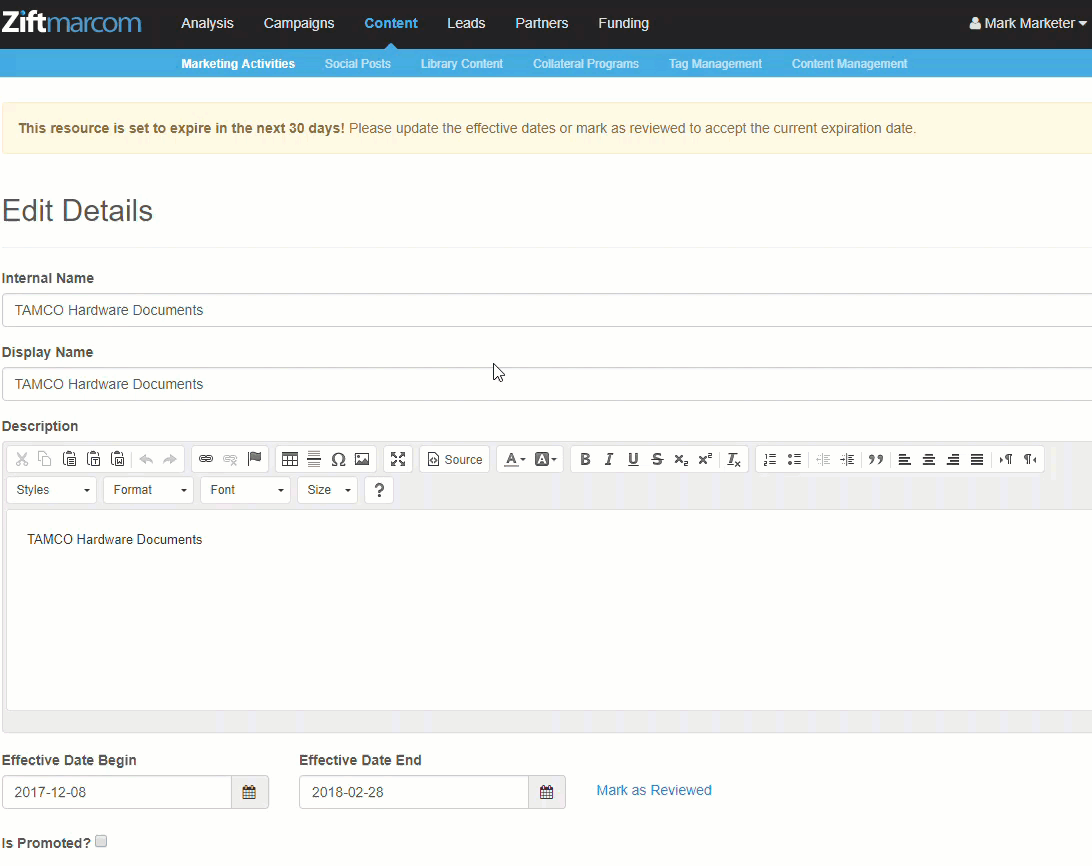Click the Decrease Indent icon

(823, 459)
